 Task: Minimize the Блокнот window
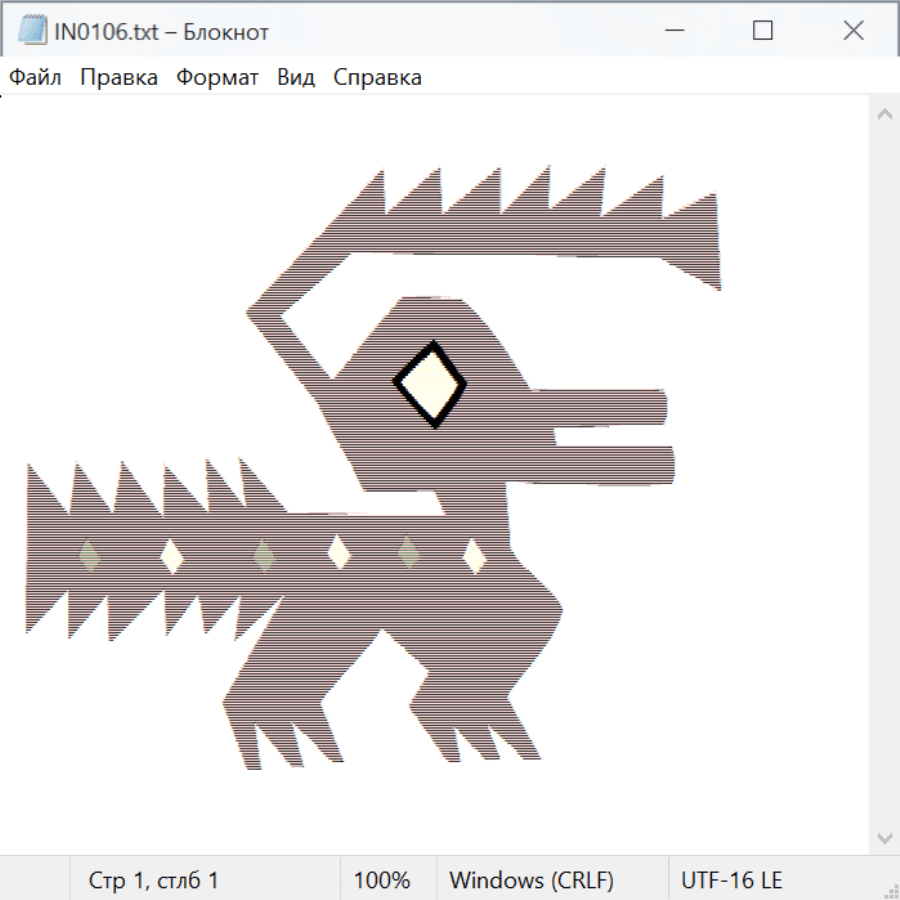674,31
